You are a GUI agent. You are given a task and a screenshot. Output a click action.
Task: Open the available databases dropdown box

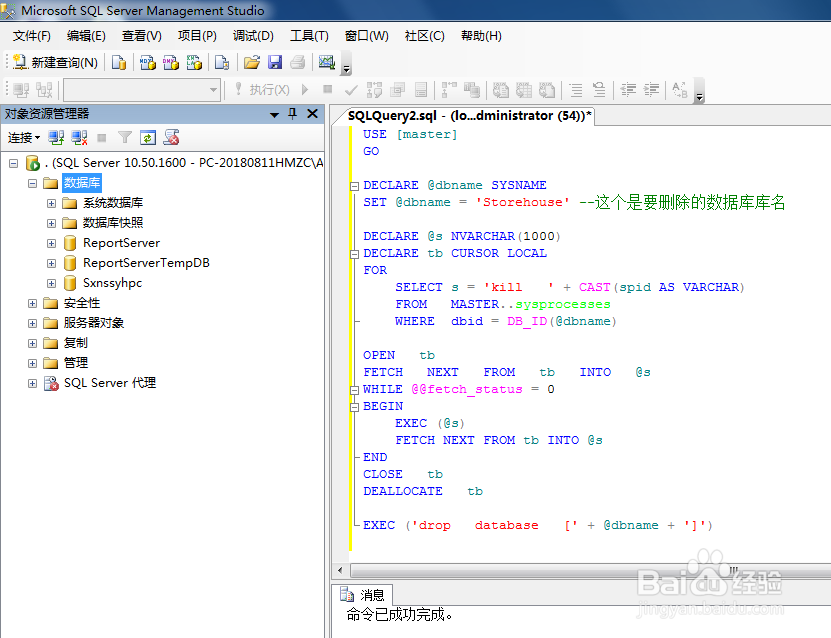click(215, 89)
